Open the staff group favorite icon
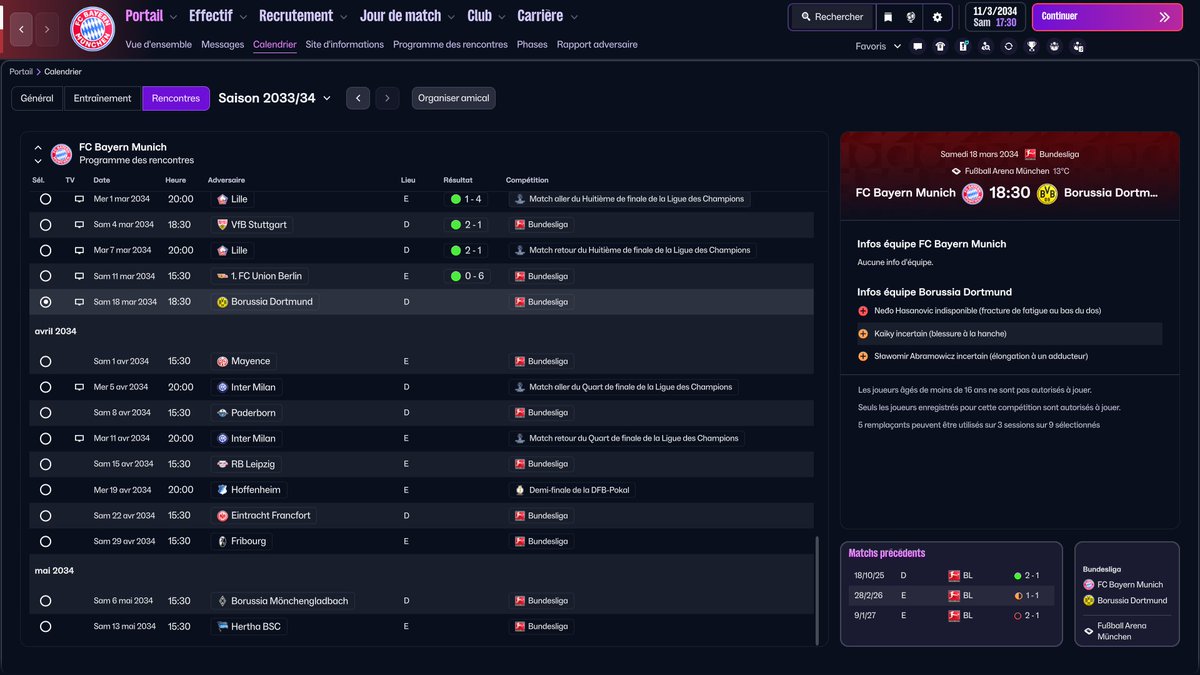Viewport: 1200px width, 675px height. point(1054,46)
